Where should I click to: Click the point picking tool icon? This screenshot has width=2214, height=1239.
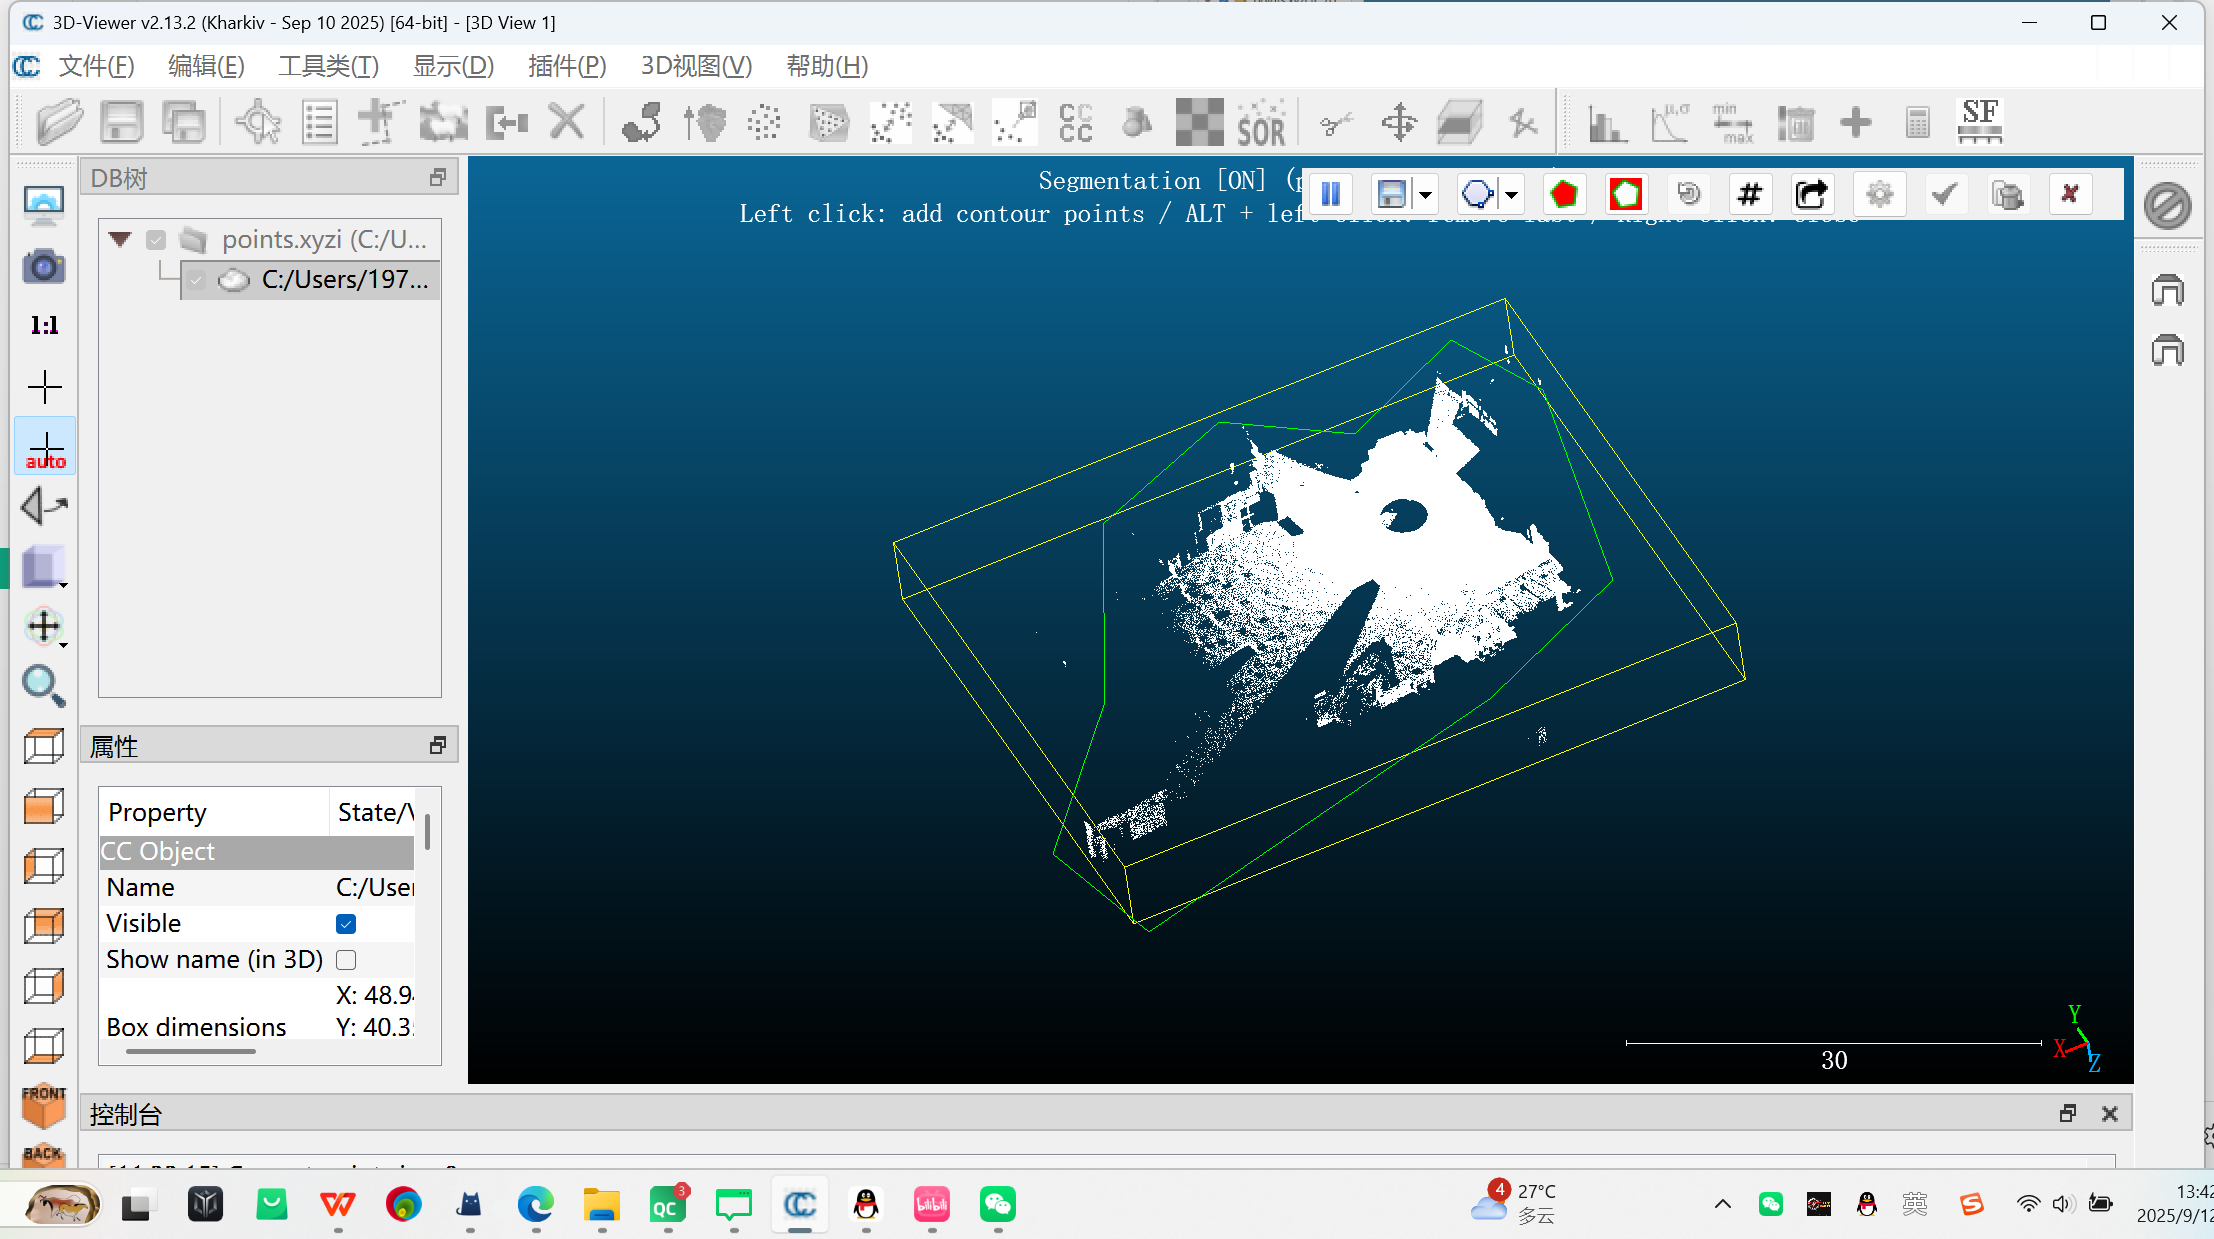coord(258,123)
